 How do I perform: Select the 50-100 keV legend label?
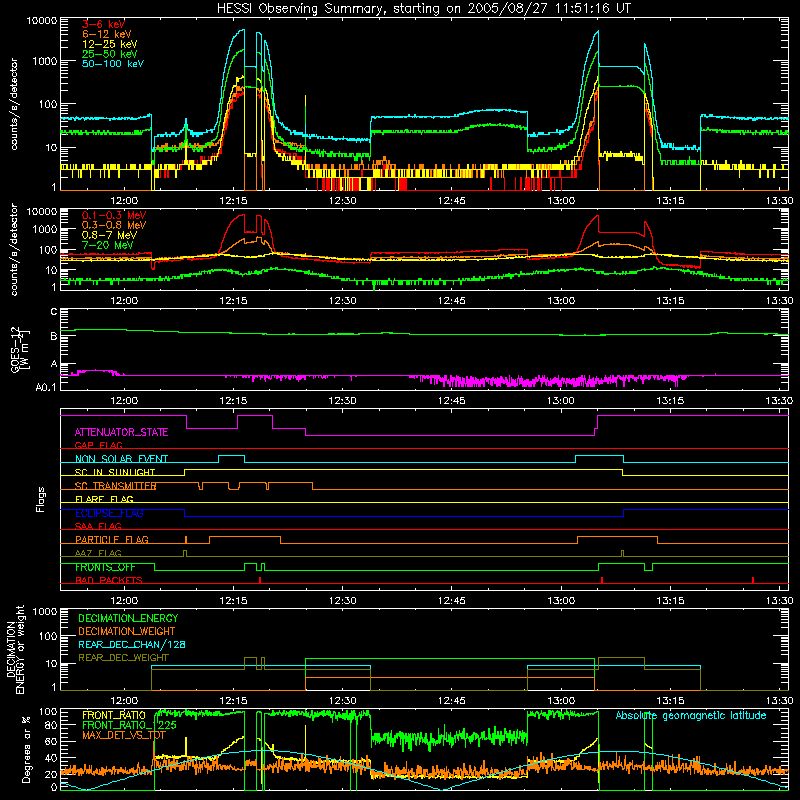[113, 64]
